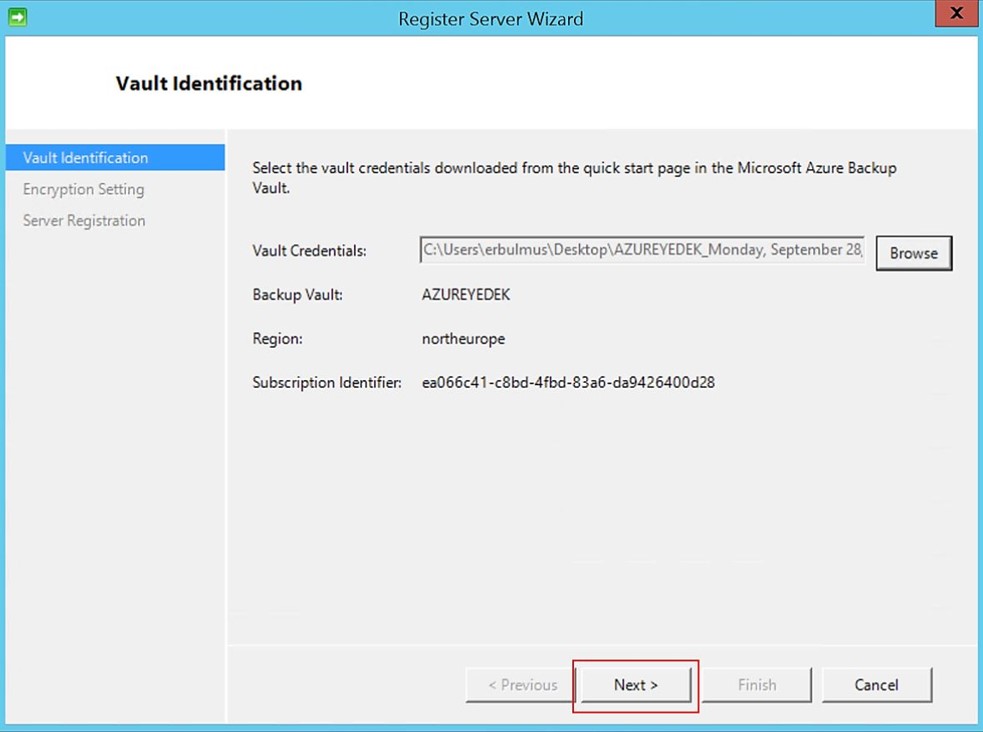Browse for the vault credentials file
Image resolution: width=983 pixels, height=732 pixels.
(x=913, y=253)
